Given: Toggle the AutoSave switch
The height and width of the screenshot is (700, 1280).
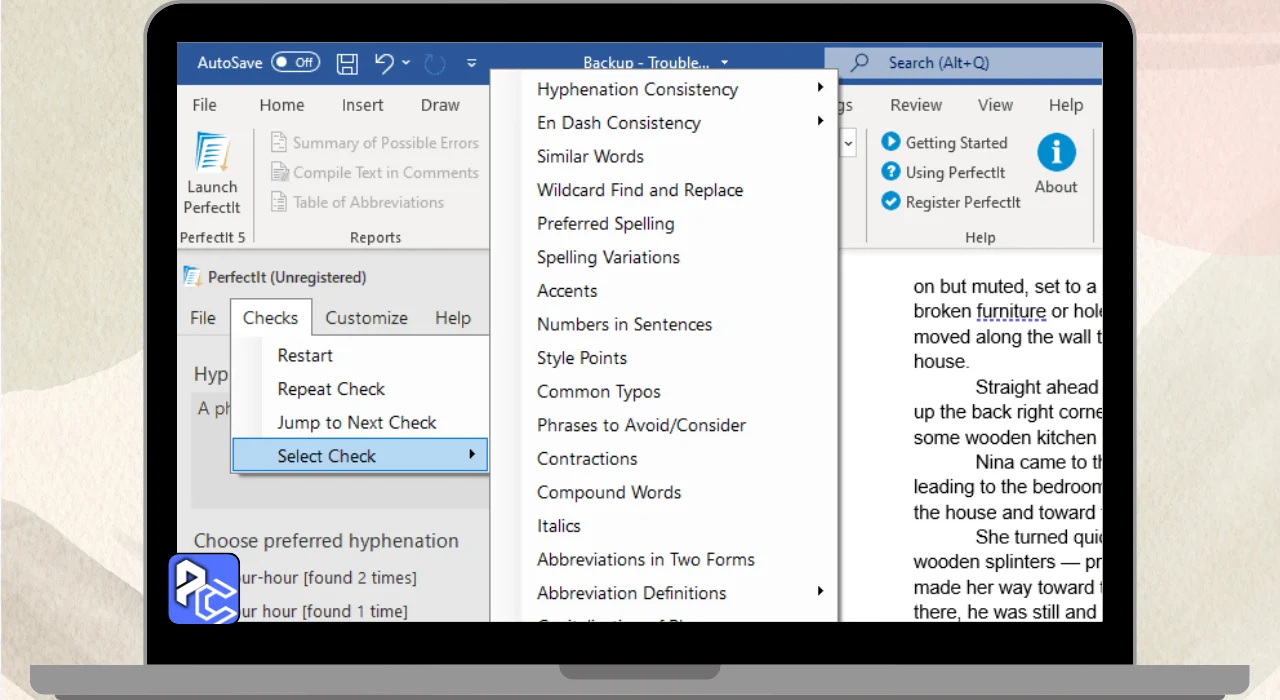Looking at the screenshot, I should (x=295, y=62).
